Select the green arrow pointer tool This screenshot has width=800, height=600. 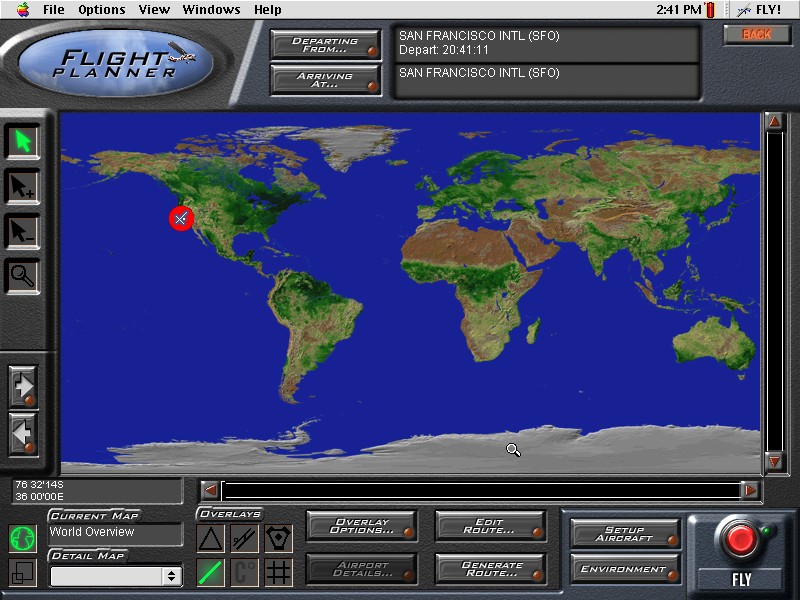[x=22, y=141]
